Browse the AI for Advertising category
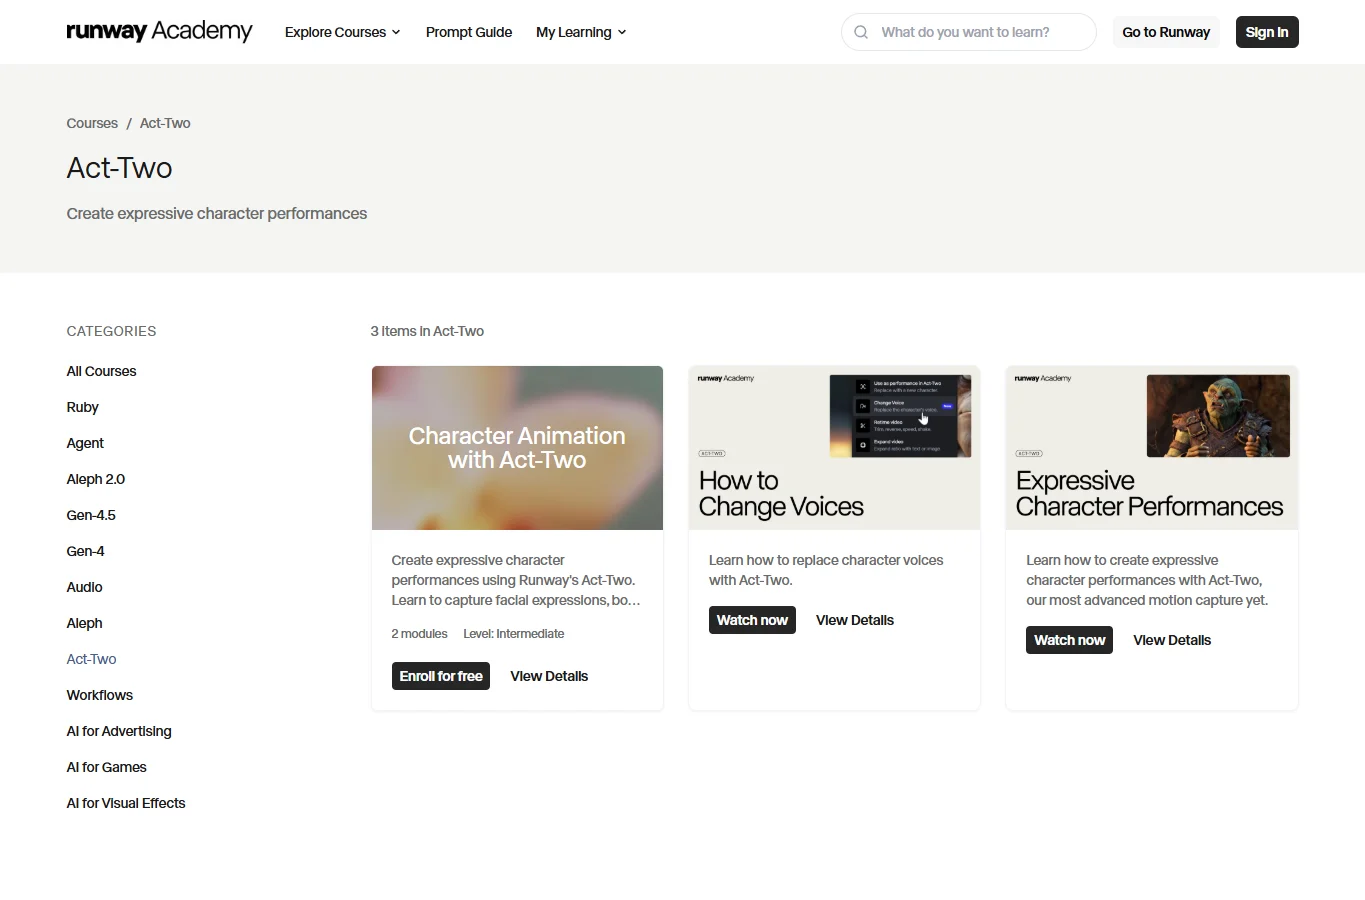The width and height of the screenshot is (1365, 900). 119,731
